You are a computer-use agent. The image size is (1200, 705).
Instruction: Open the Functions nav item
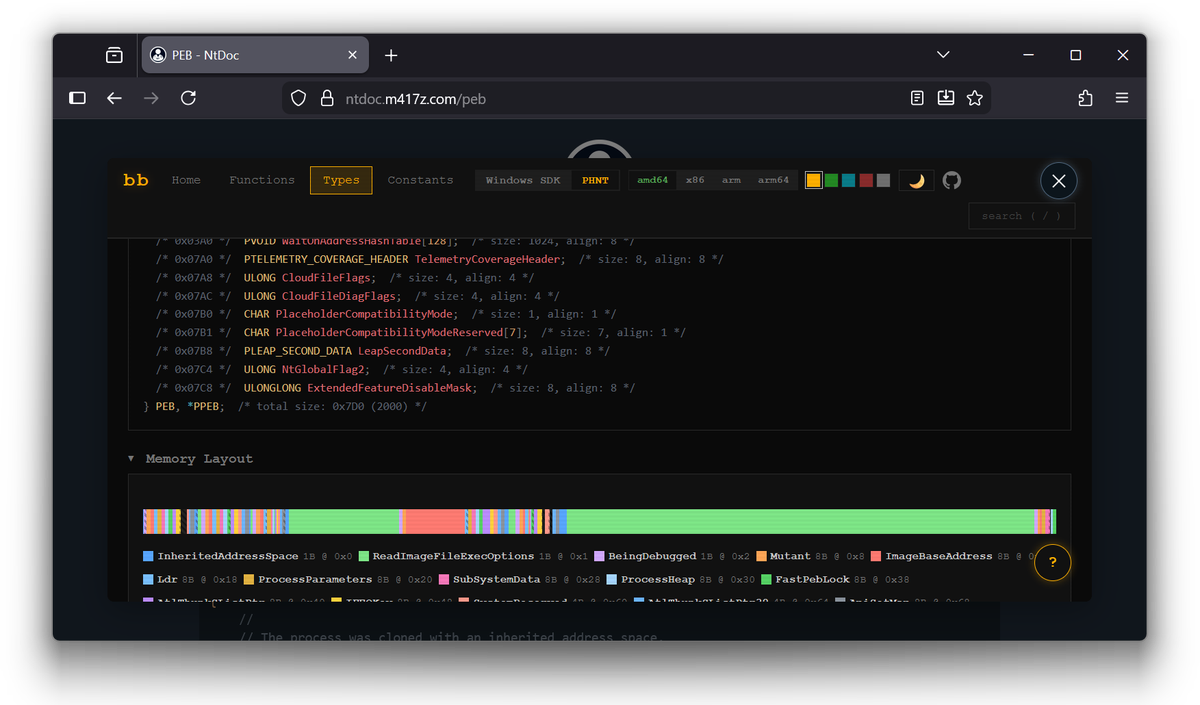[x=262, y=180]
